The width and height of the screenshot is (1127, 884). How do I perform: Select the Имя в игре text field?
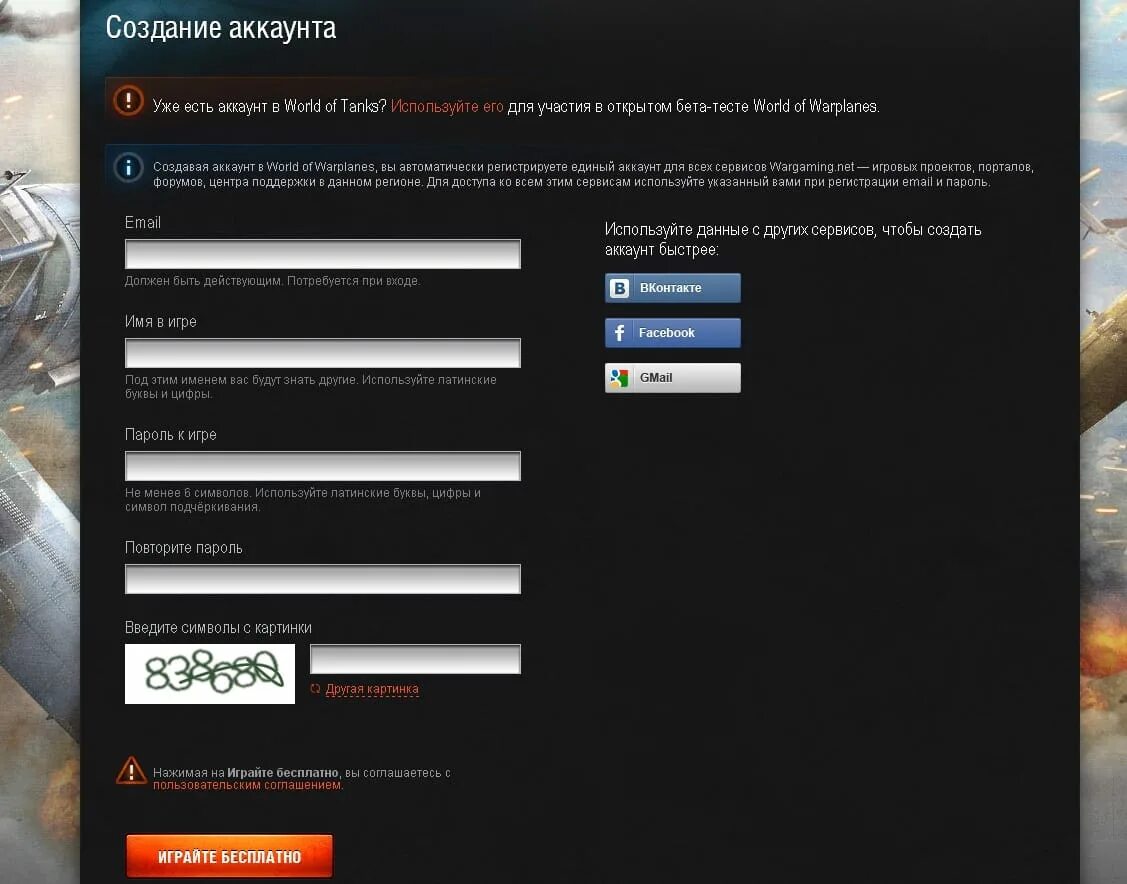(323, 353)
